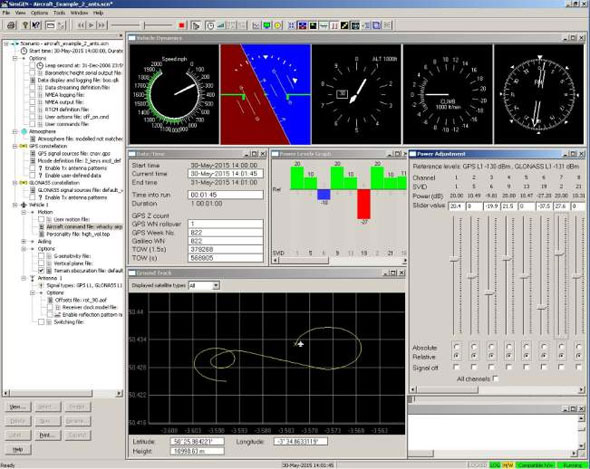
Task: Toggle NMEA logging file checkbox
Action: pos(32,95)
